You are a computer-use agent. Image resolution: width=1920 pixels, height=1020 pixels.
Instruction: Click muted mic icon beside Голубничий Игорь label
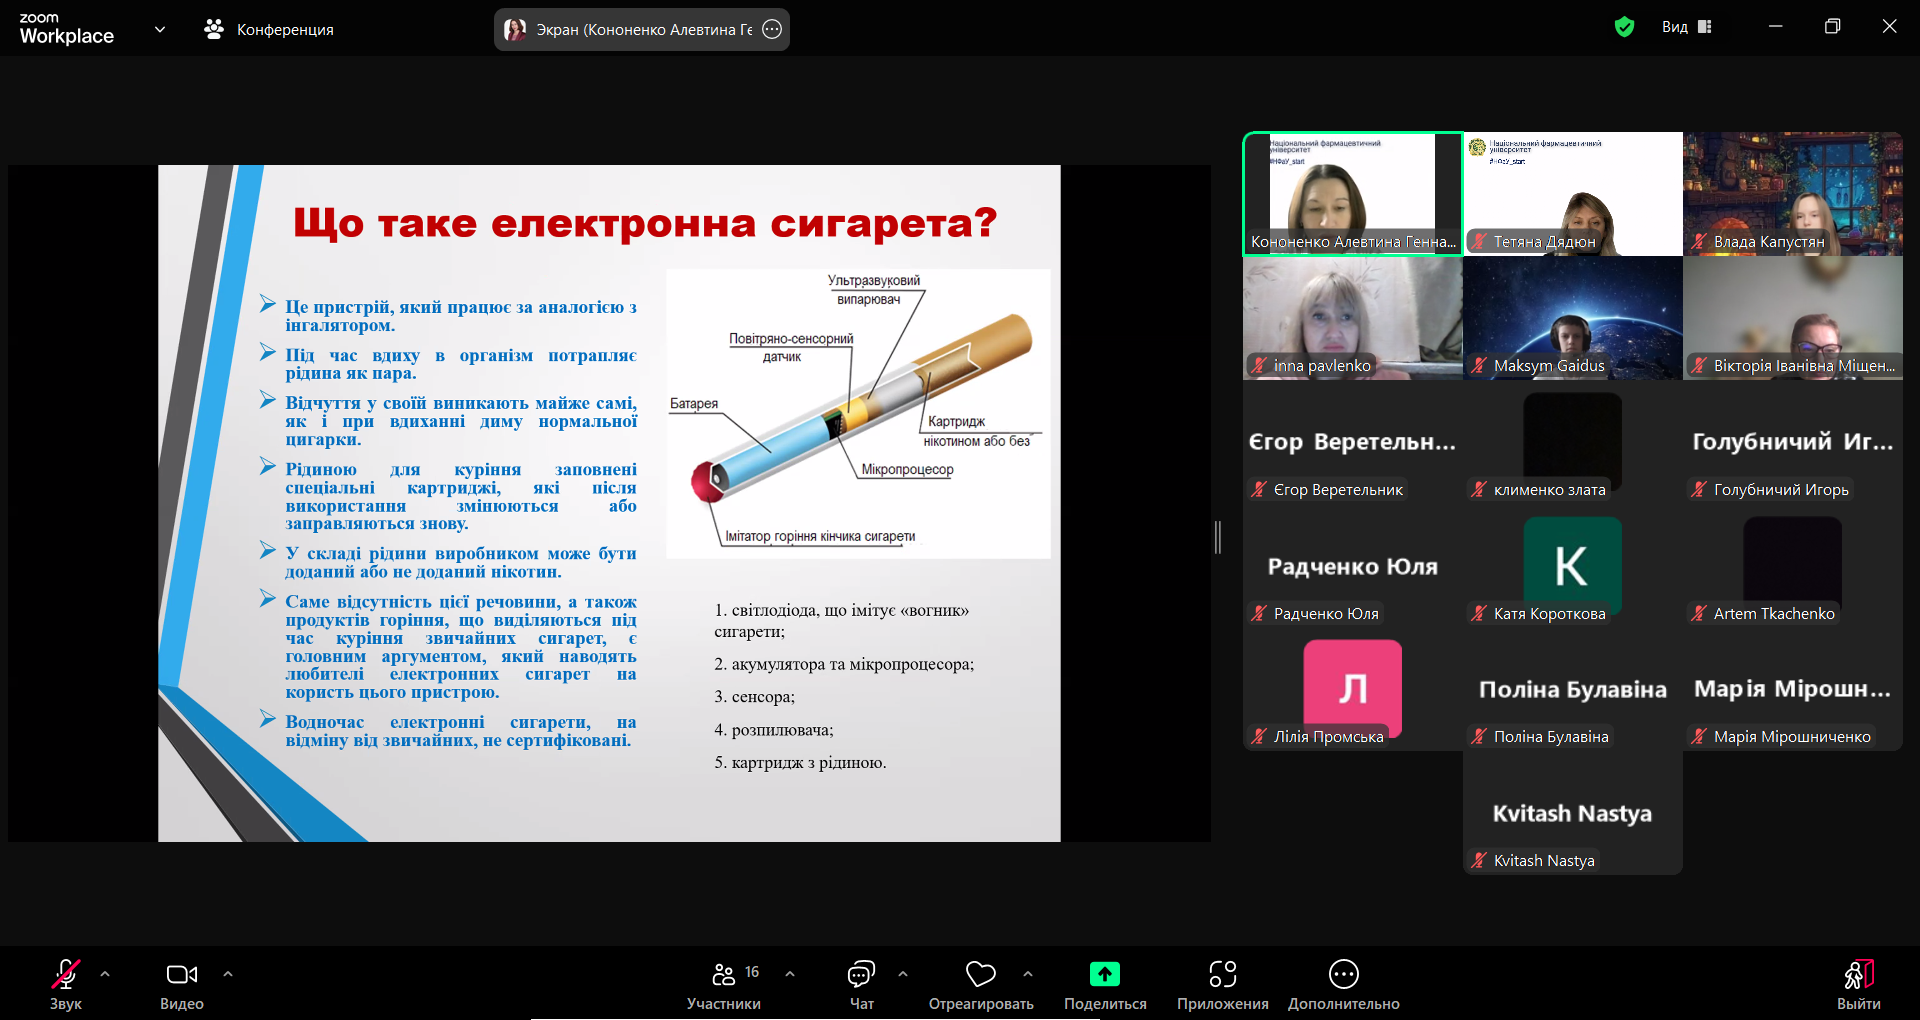pyautogui.click(x=1699, y=489)
